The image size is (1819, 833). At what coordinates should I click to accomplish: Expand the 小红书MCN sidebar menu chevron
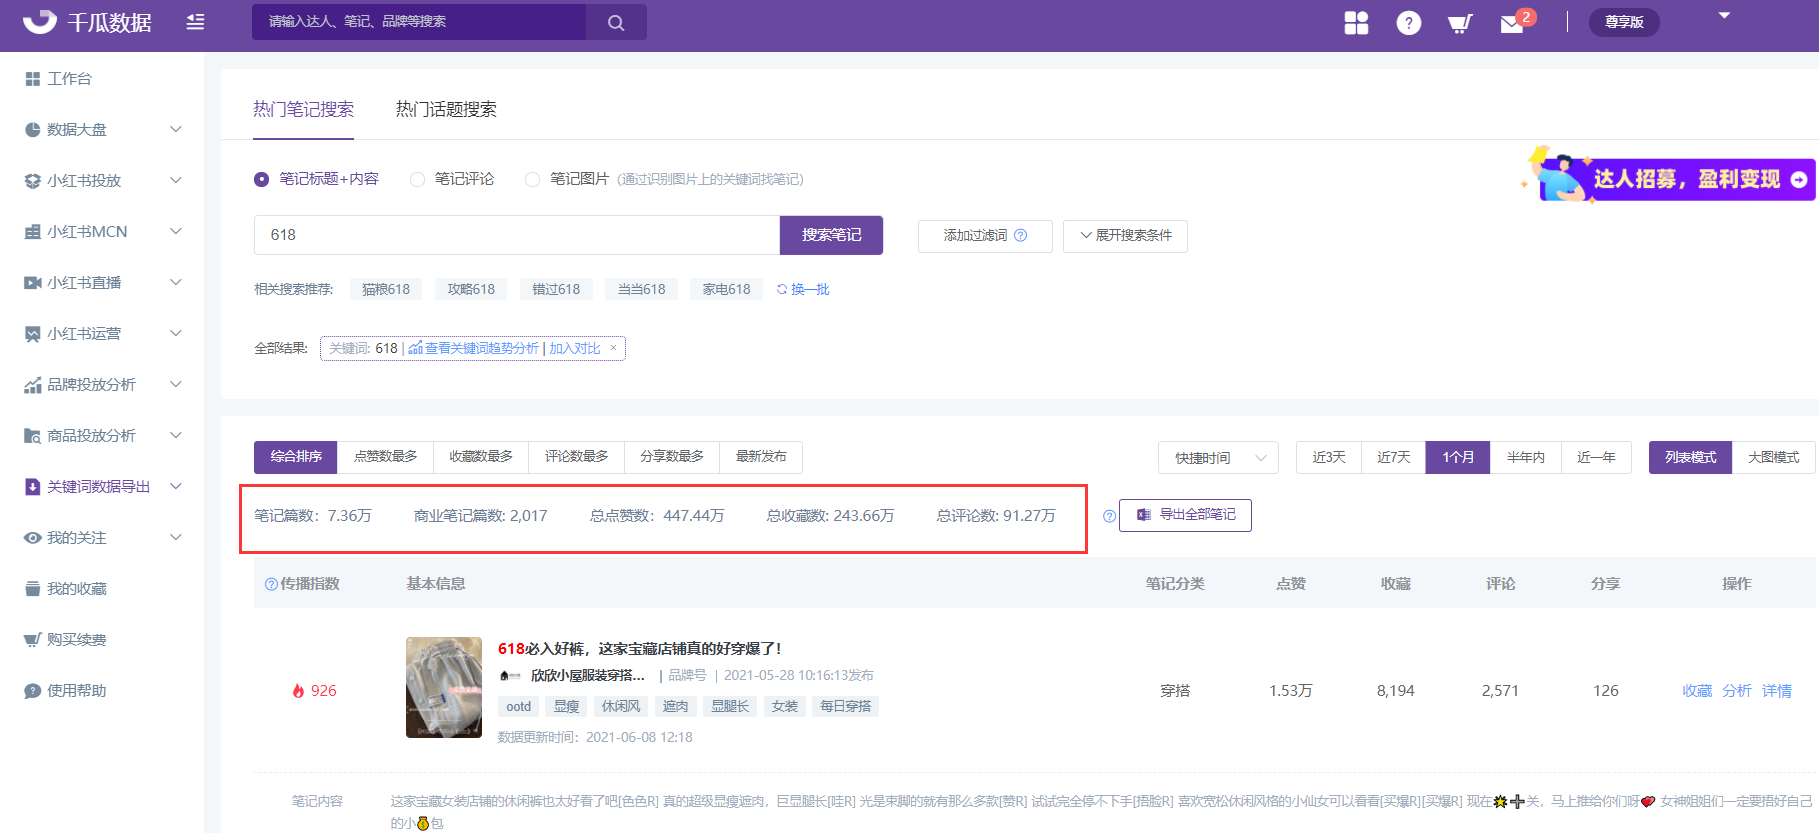click(176, 231)
